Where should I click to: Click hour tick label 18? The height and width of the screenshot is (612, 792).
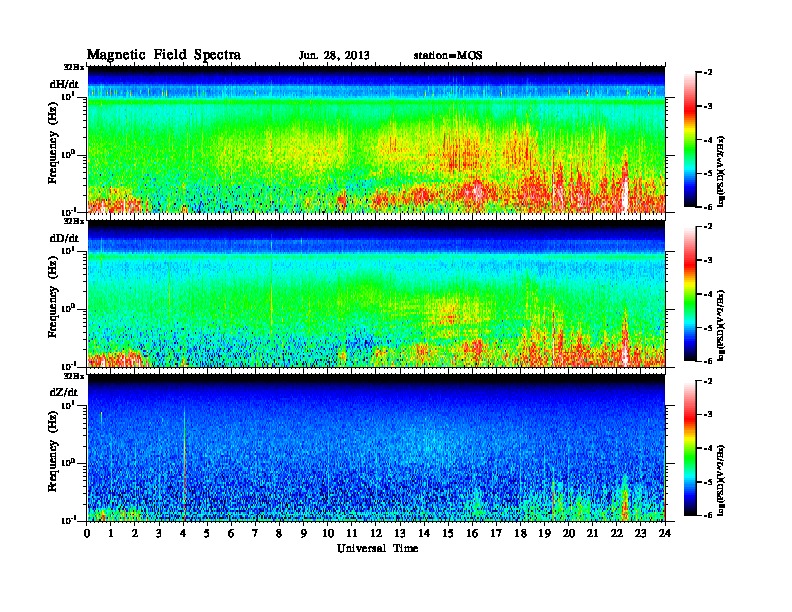(x=521, y=534)
